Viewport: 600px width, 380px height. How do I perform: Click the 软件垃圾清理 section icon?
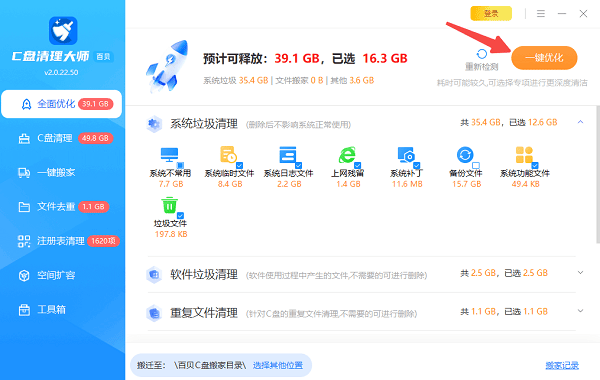[154, 274]
